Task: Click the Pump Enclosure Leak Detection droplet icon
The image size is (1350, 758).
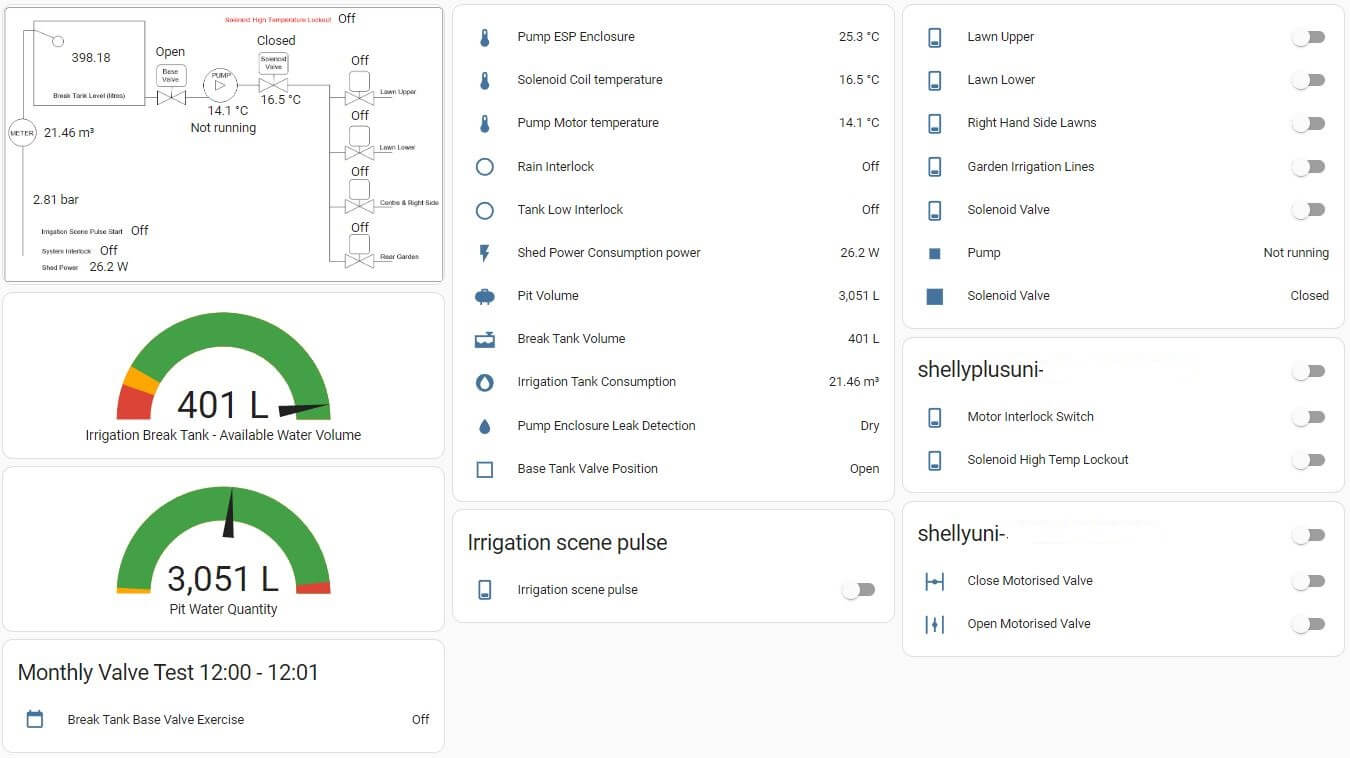Action: click(x=485, y=426)
